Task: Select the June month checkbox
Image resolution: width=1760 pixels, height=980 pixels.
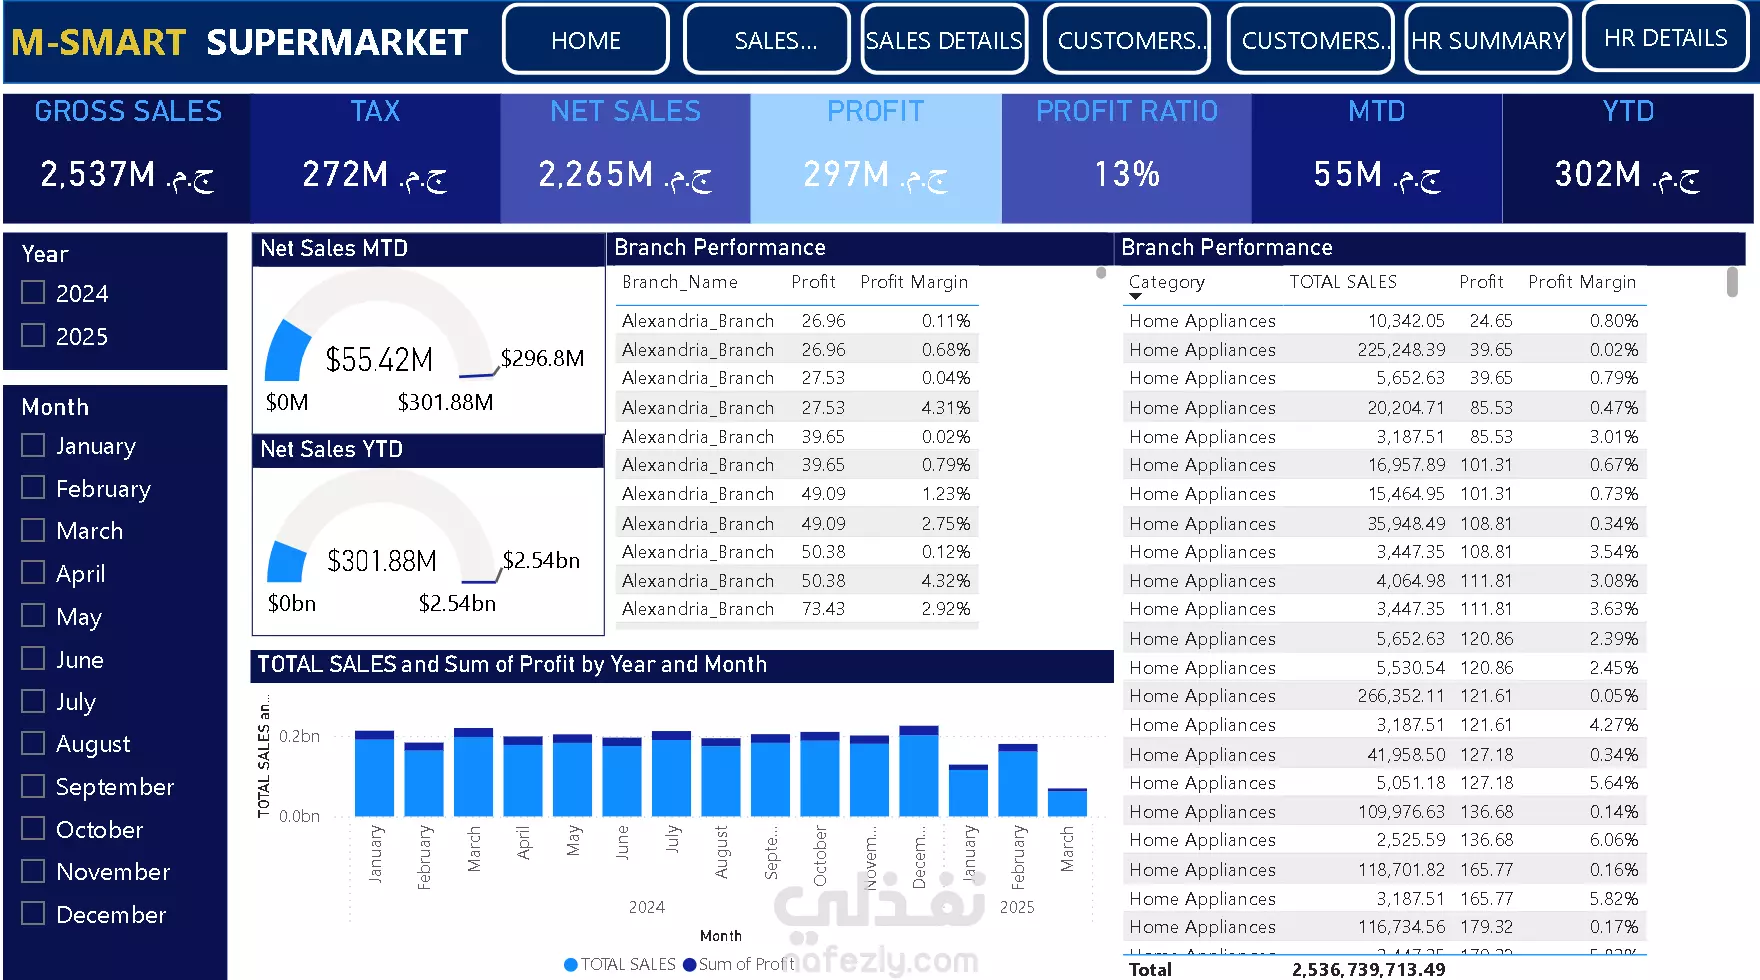Action: click(x=33, y=658)
